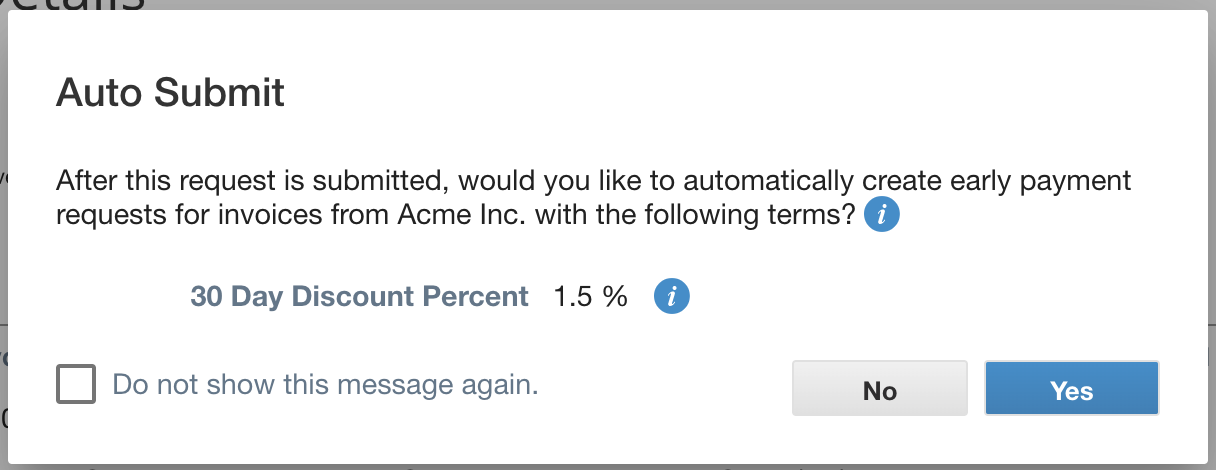
Task: Confirm auto submit with Yes button
Action: tap(1071, 389)
